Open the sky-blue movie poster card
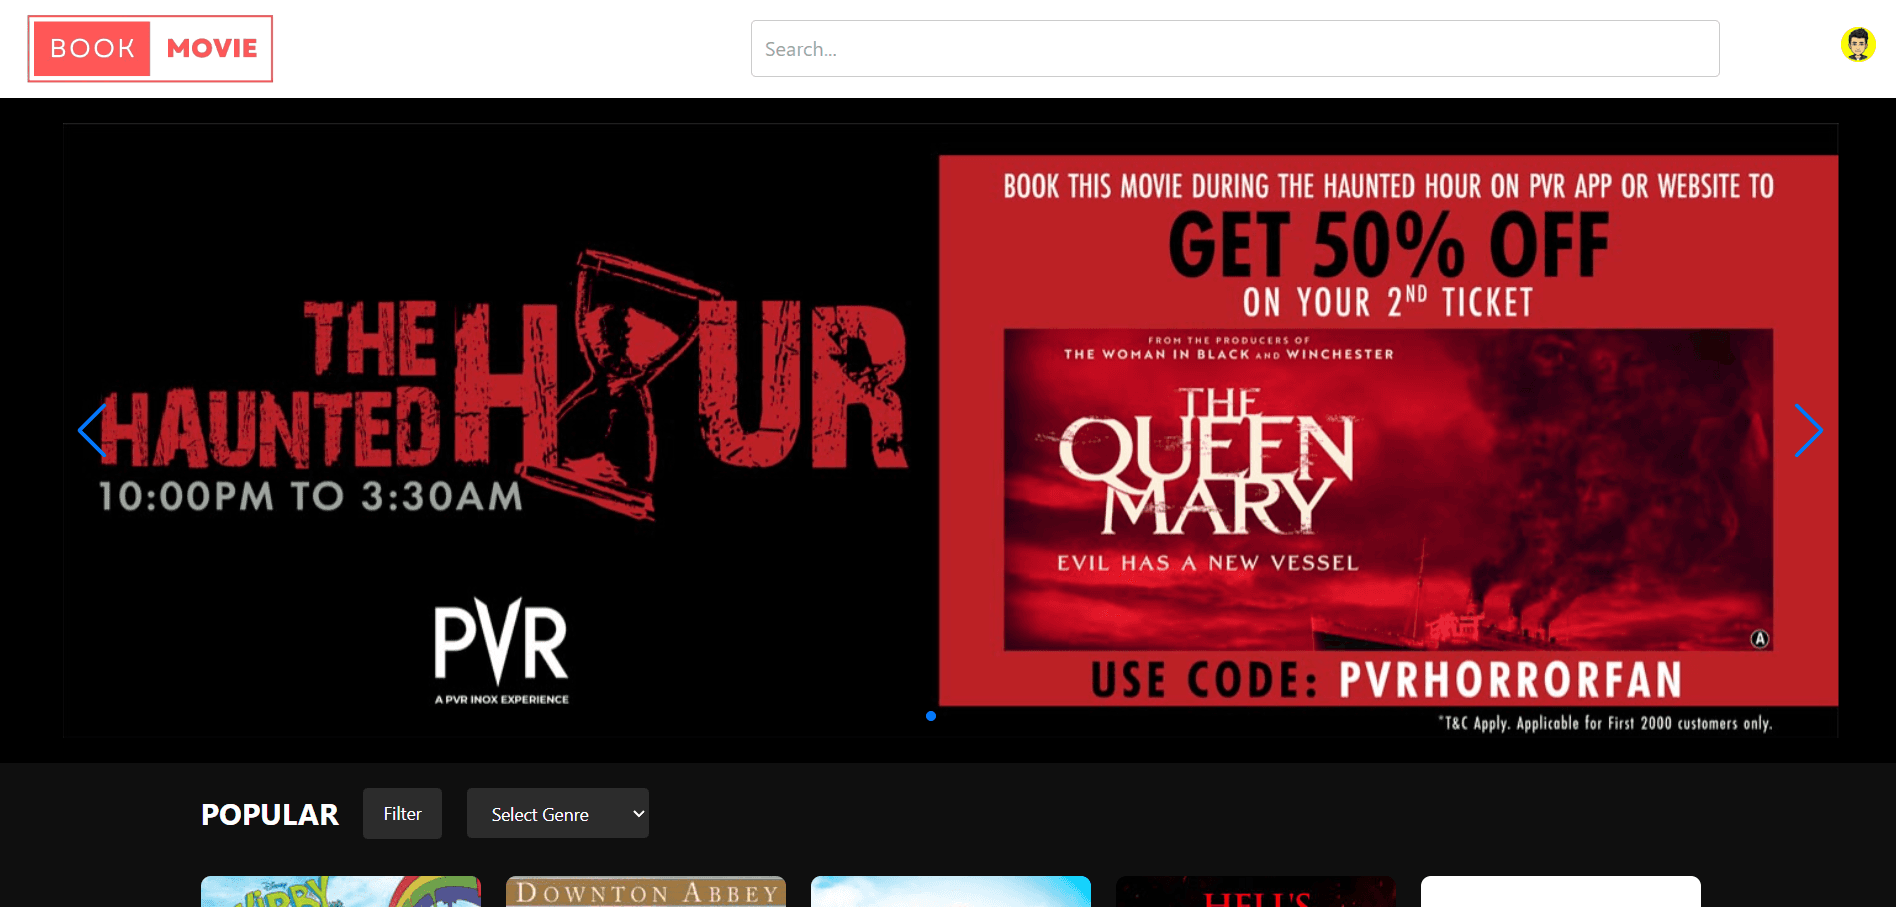 pyautogui.click(x=950, y=892)
